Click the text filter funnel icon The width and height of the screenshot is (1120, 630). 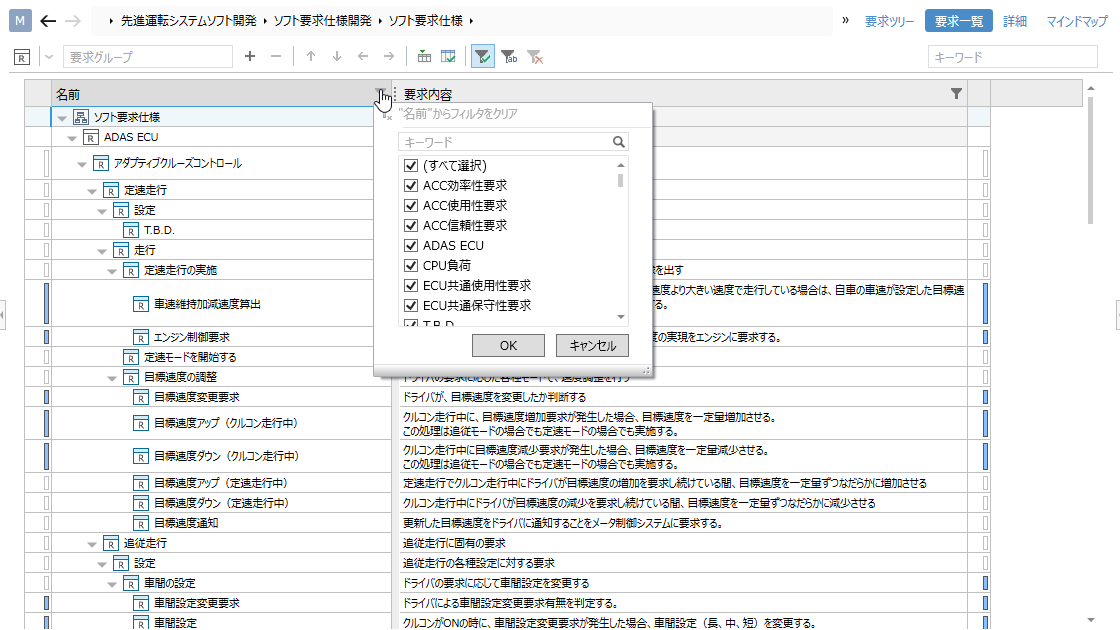509,56
